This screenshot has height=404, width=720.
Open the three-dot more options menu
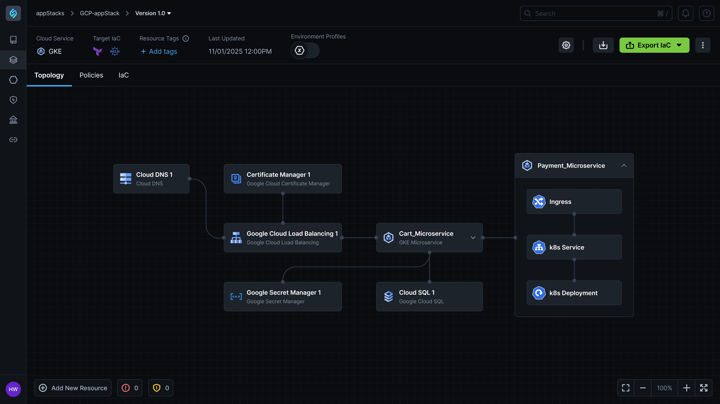(x=703, y=45)
